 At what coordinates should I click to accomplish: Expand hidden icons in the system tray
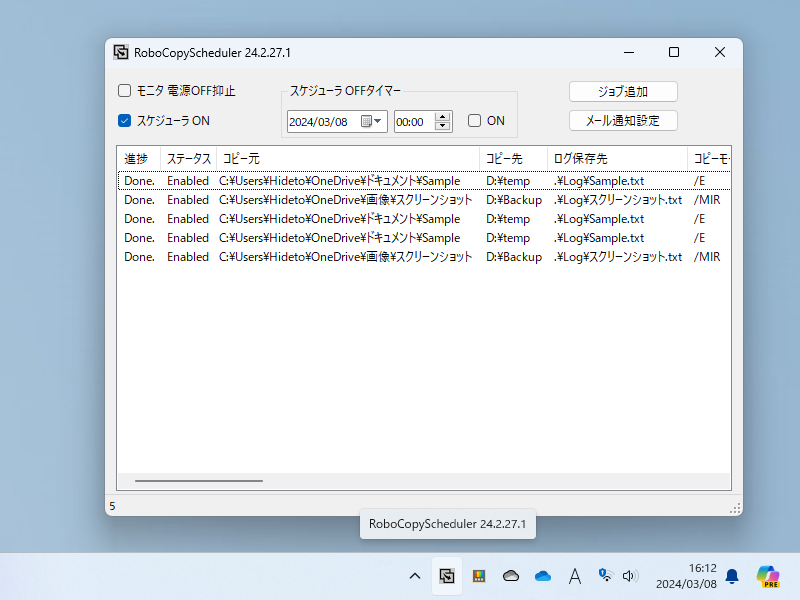coord(414,576)
